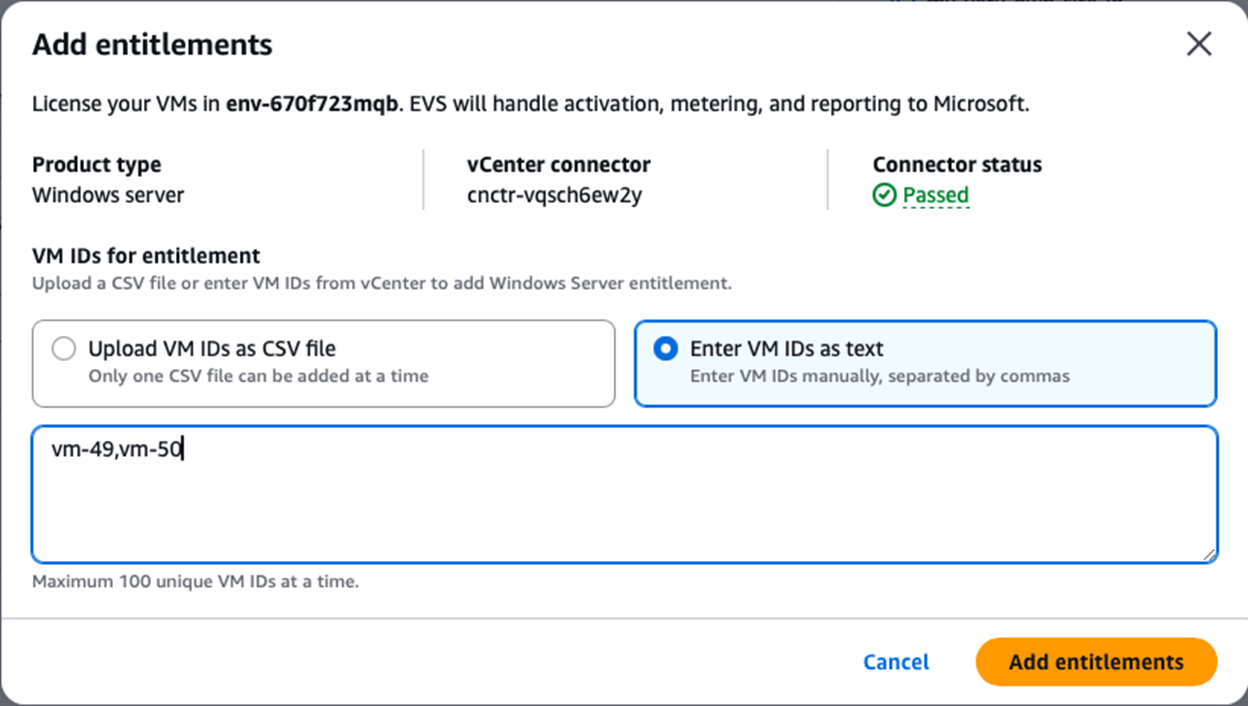Click the cnctr-vqsch6ew2y connector ID

pos(554,195)
